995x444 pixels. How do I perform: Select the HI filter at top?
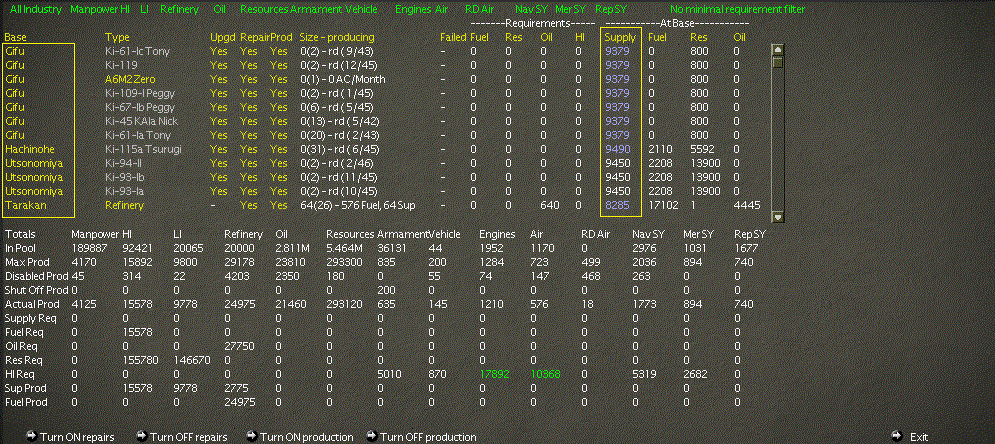click(126, 10)
